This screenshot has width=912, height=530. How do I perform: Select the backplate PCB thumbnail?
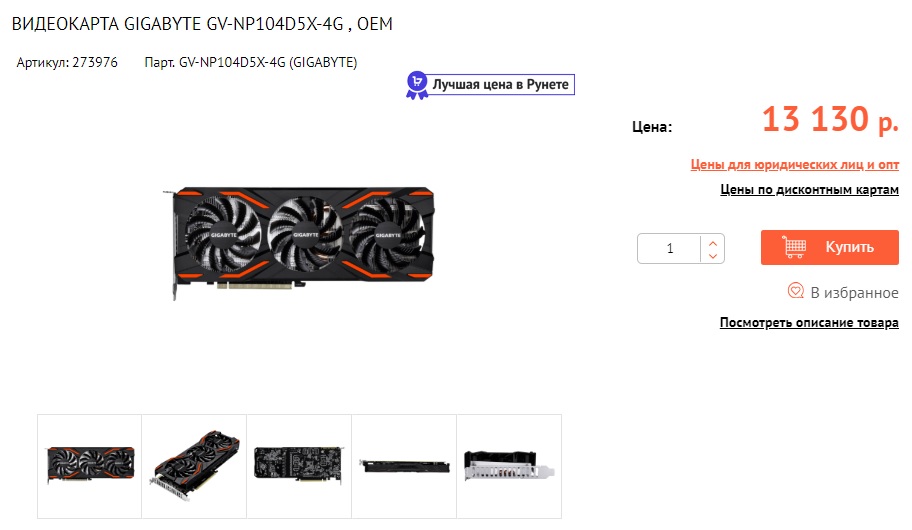point(299,467)
